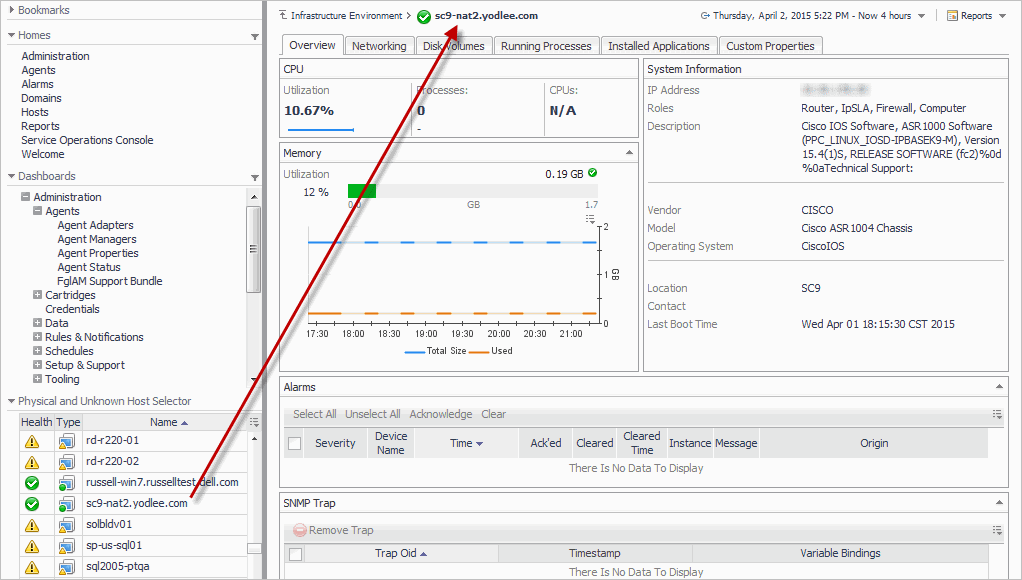This screenshot has width=1022, height=580.
Task: Click the Remove Trap red icon
Action: click(x=300, y=530)
